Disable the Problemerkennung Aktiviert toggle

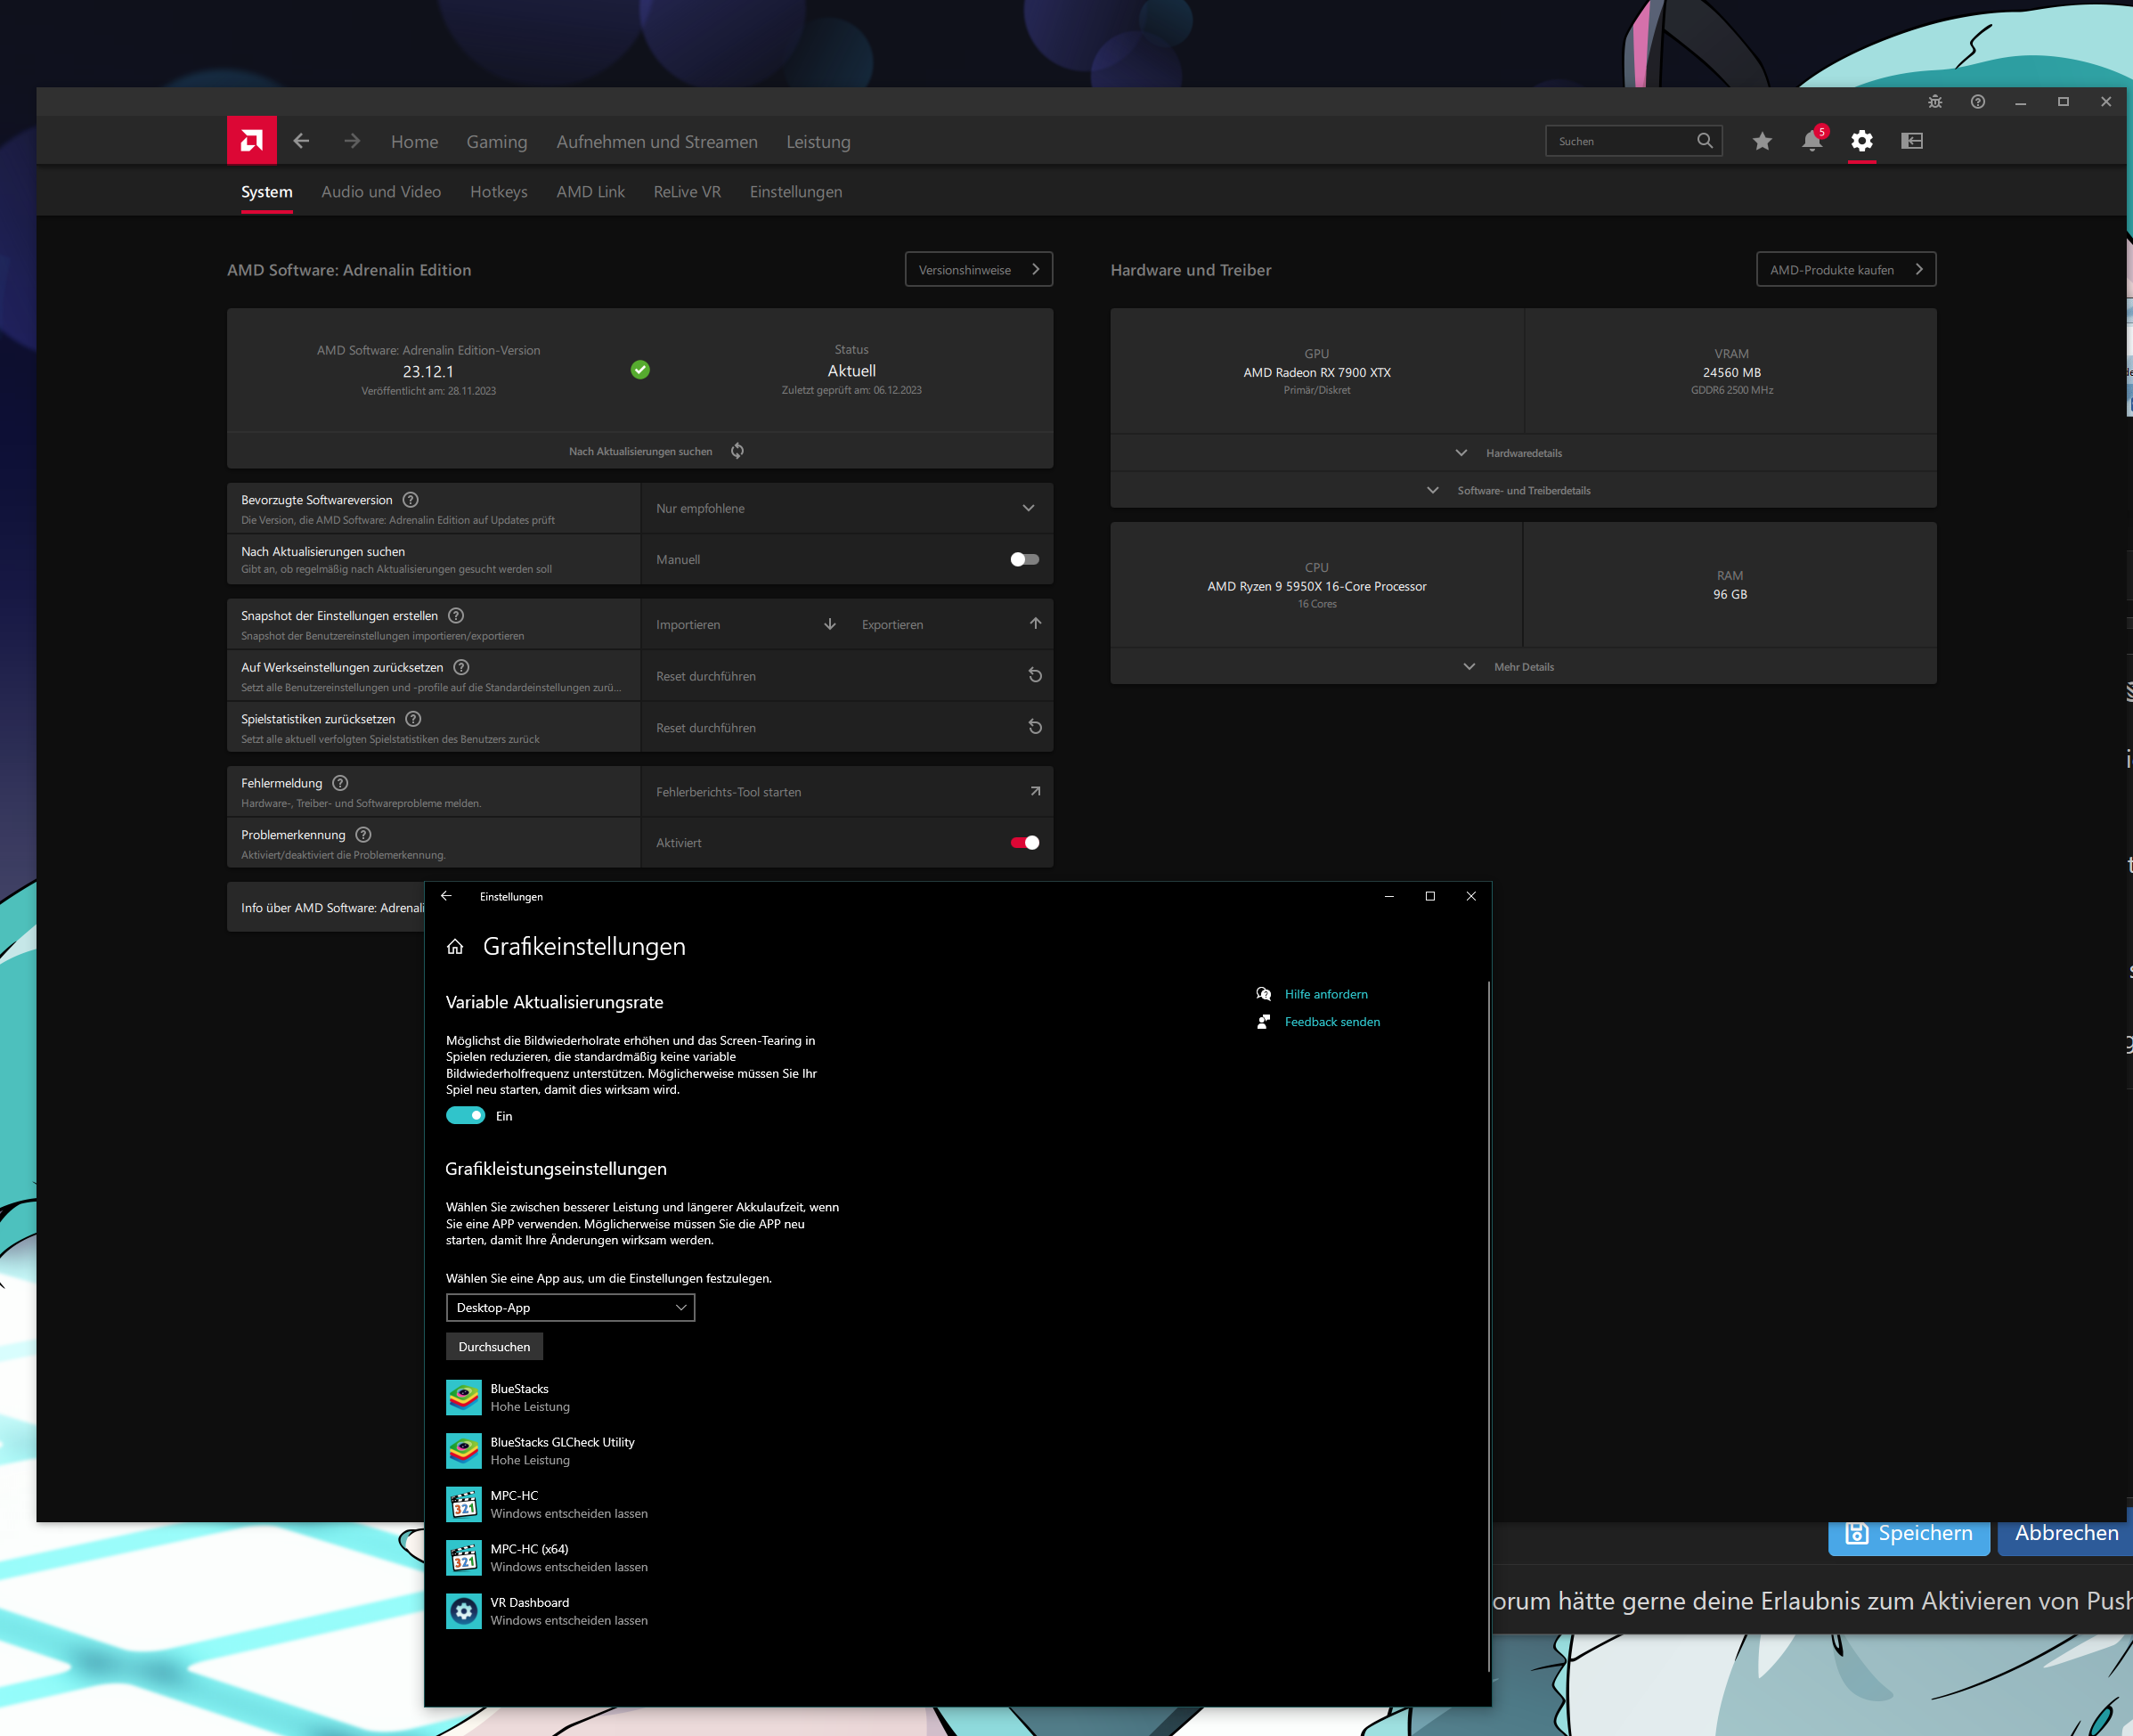(x=1024, y=842)
